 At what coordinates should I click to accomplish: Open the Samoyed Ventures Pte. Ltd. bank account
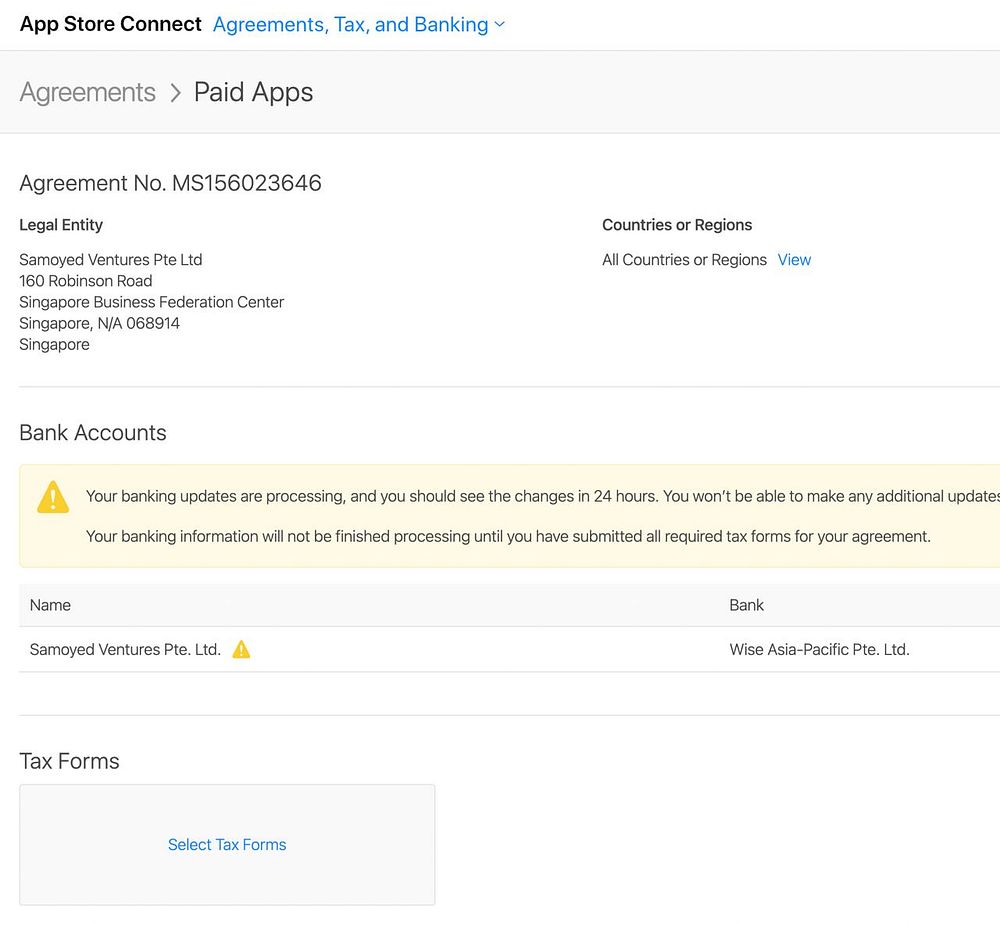(x=125, y=650)
